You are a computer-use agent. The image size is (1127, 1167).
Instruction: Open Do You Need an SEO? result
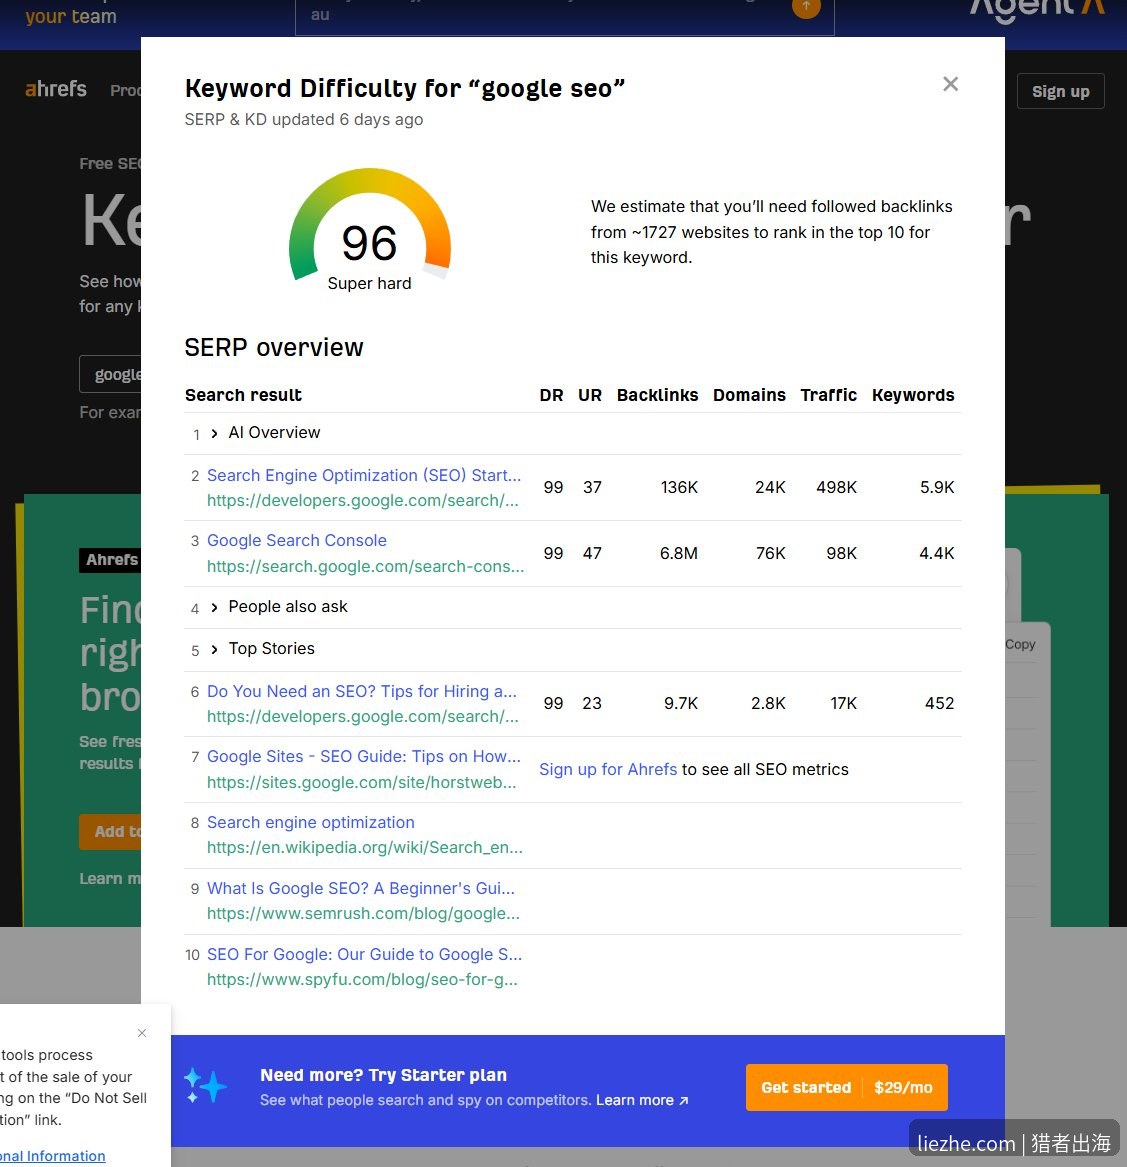coord(361,691)
